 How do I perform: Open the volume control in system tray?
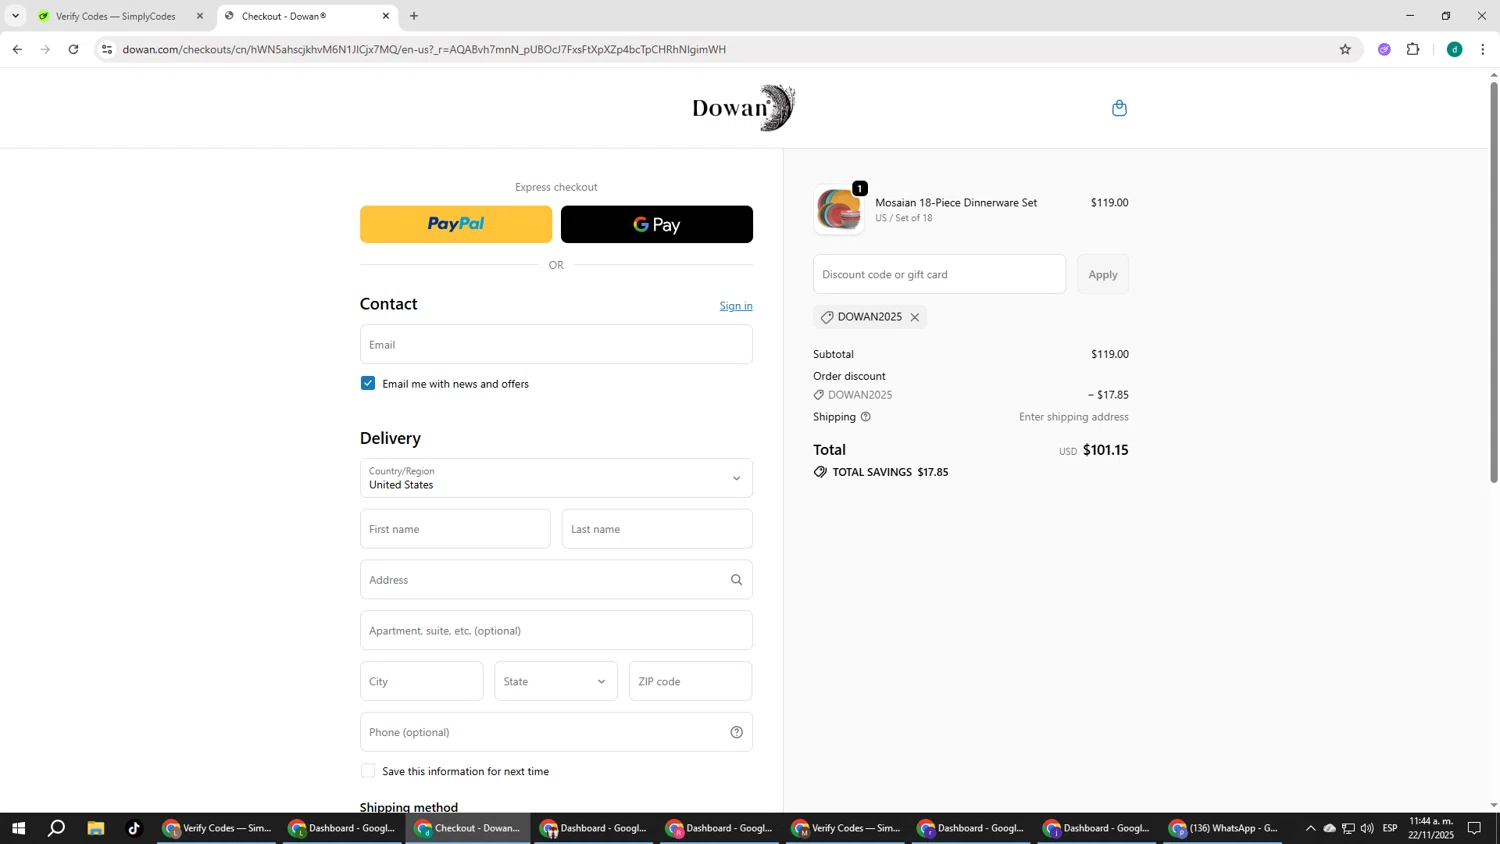click(x=1367, y=828)
